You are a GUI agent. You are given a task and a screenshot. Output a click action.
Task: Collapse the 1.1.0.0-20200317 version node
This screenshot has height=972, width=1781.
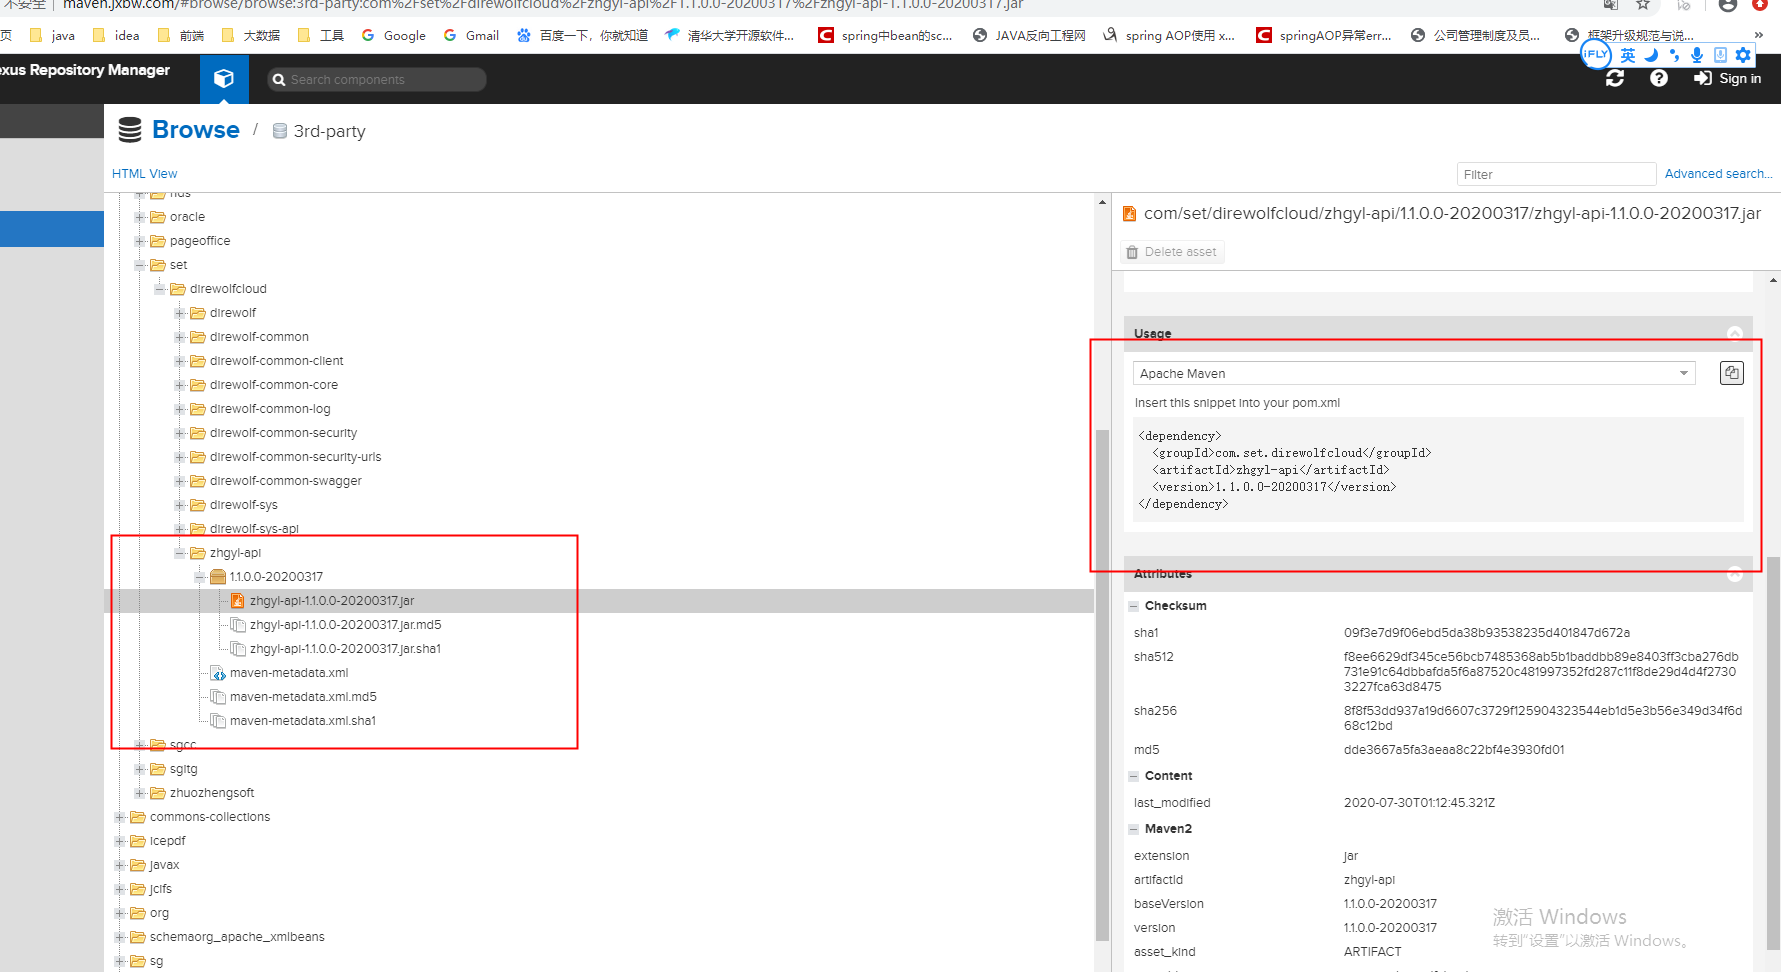point(201,577)
